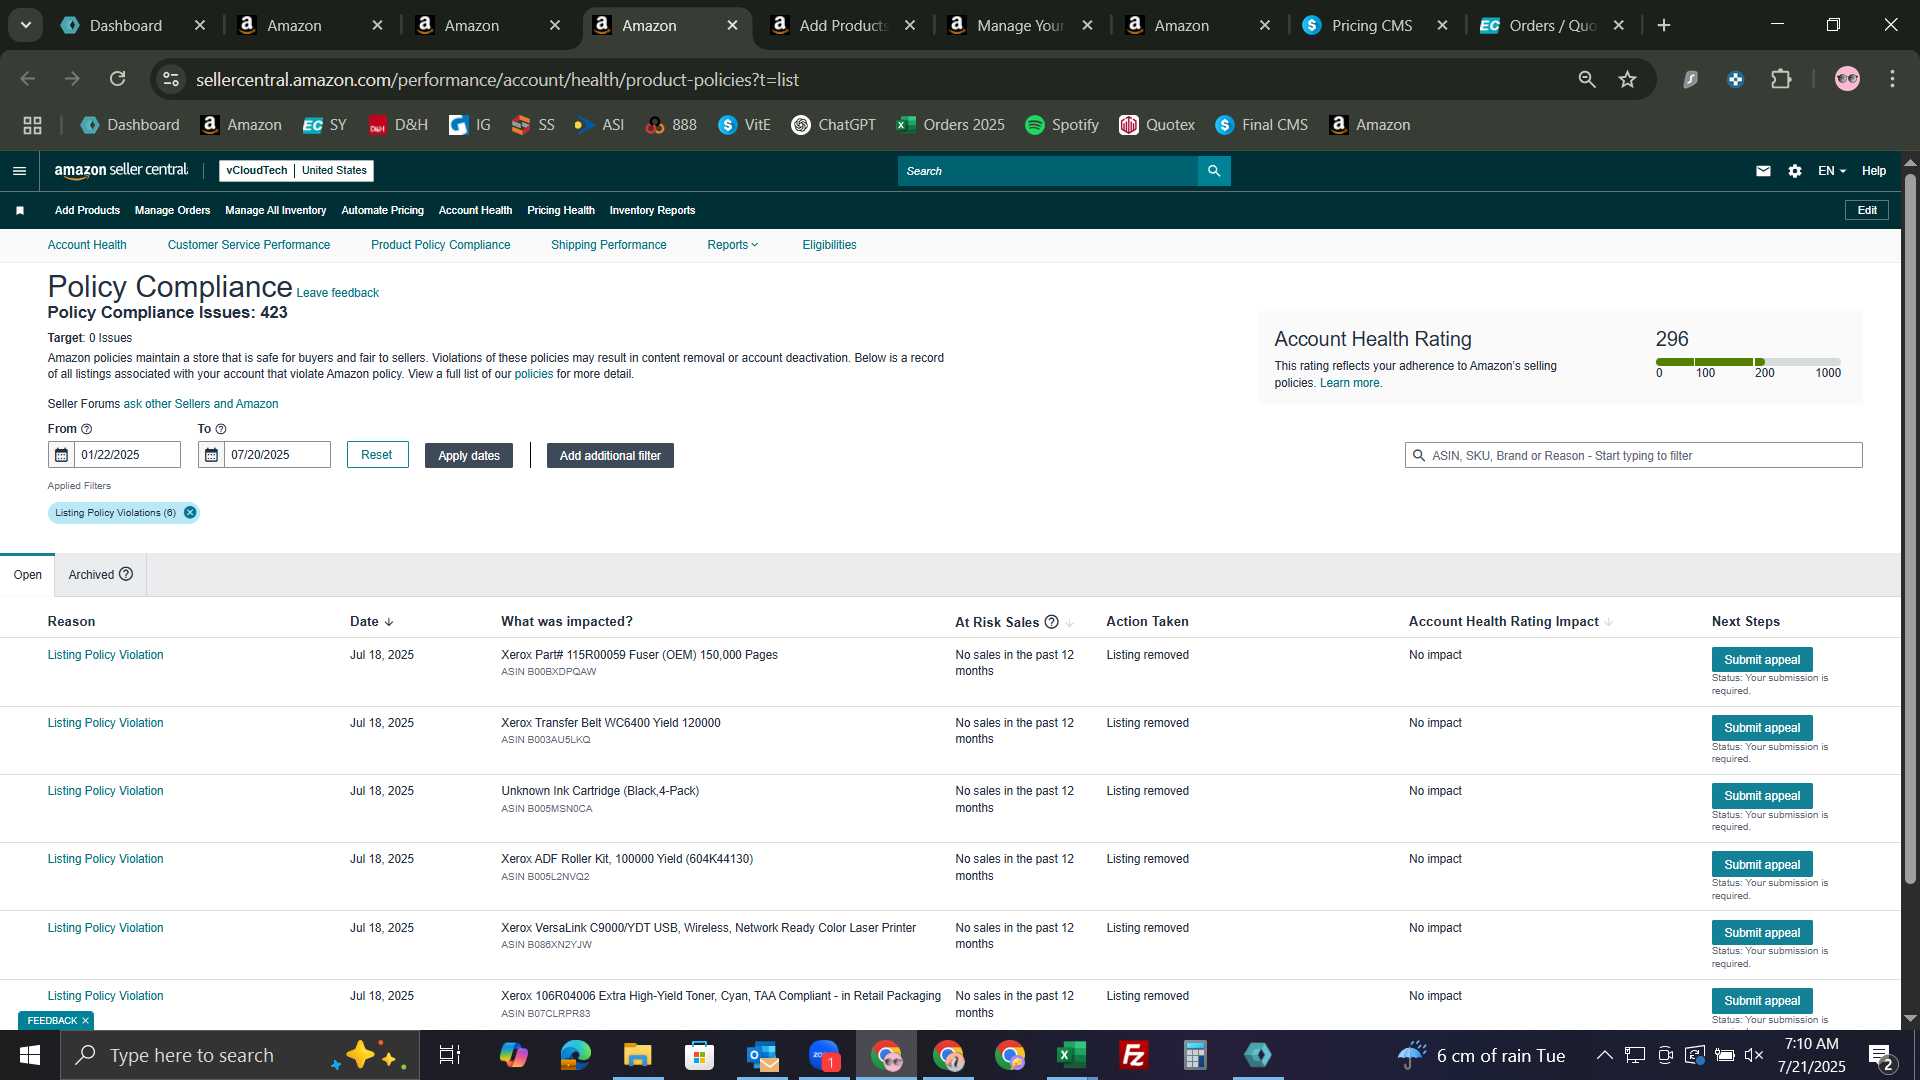Open the policies link in the description
Image resolution: width=1920 pixels, height=1080 pixels.
[x=533, y=374]
